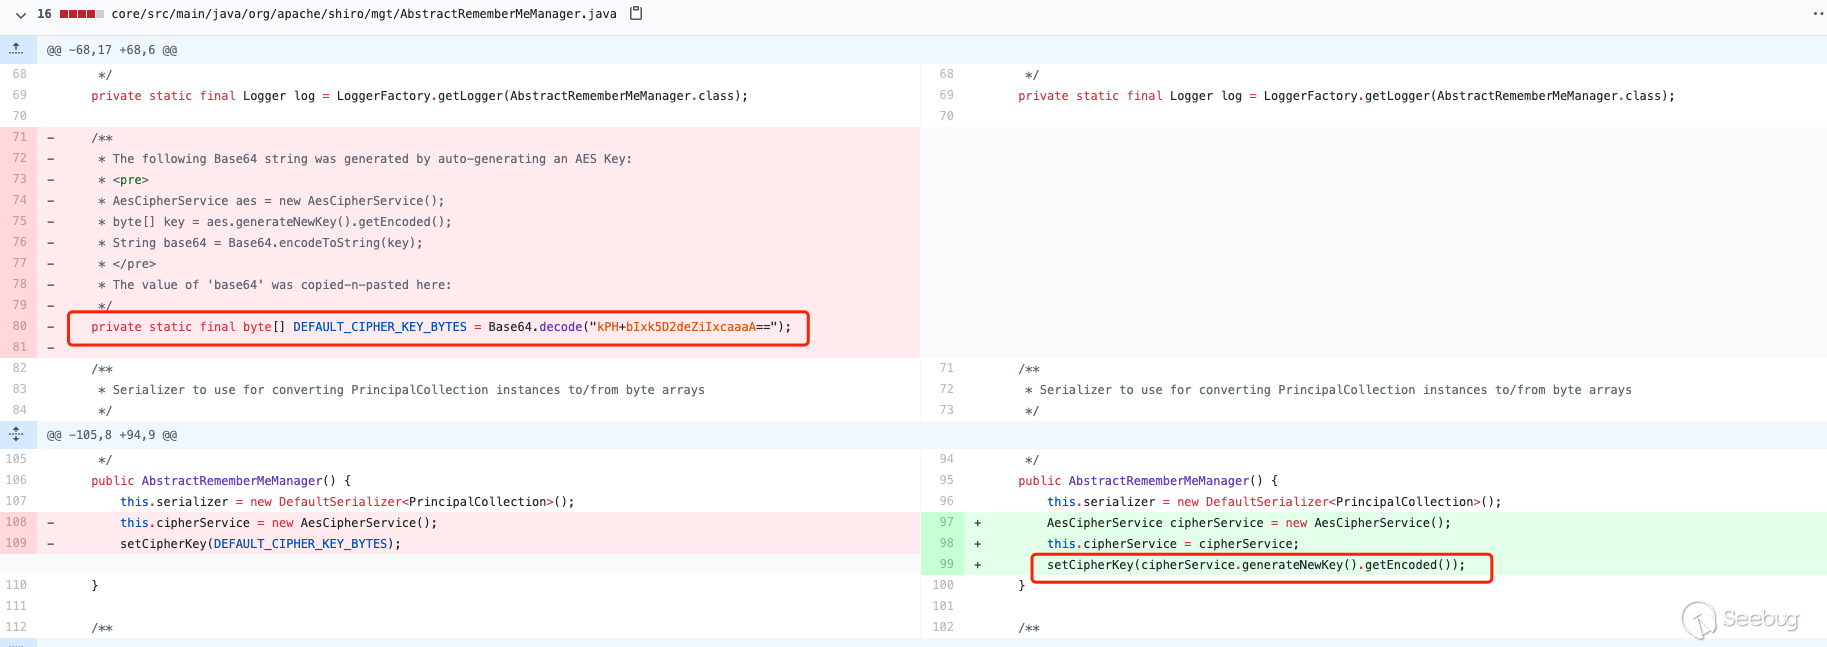Select deleted line number 108
This screenshot has width=1827, height=647.
17,522
